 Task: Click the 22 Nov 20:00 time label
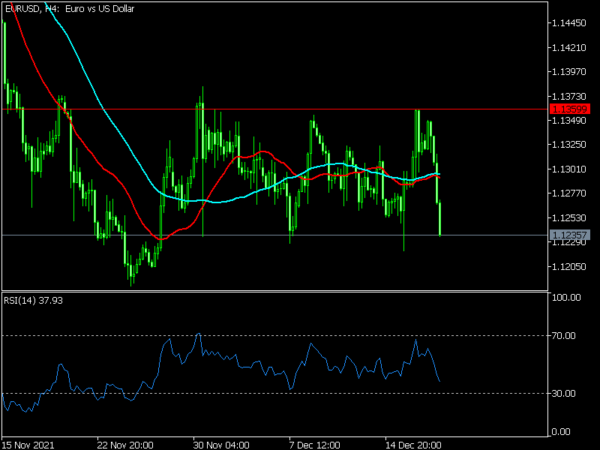point(124,441)
